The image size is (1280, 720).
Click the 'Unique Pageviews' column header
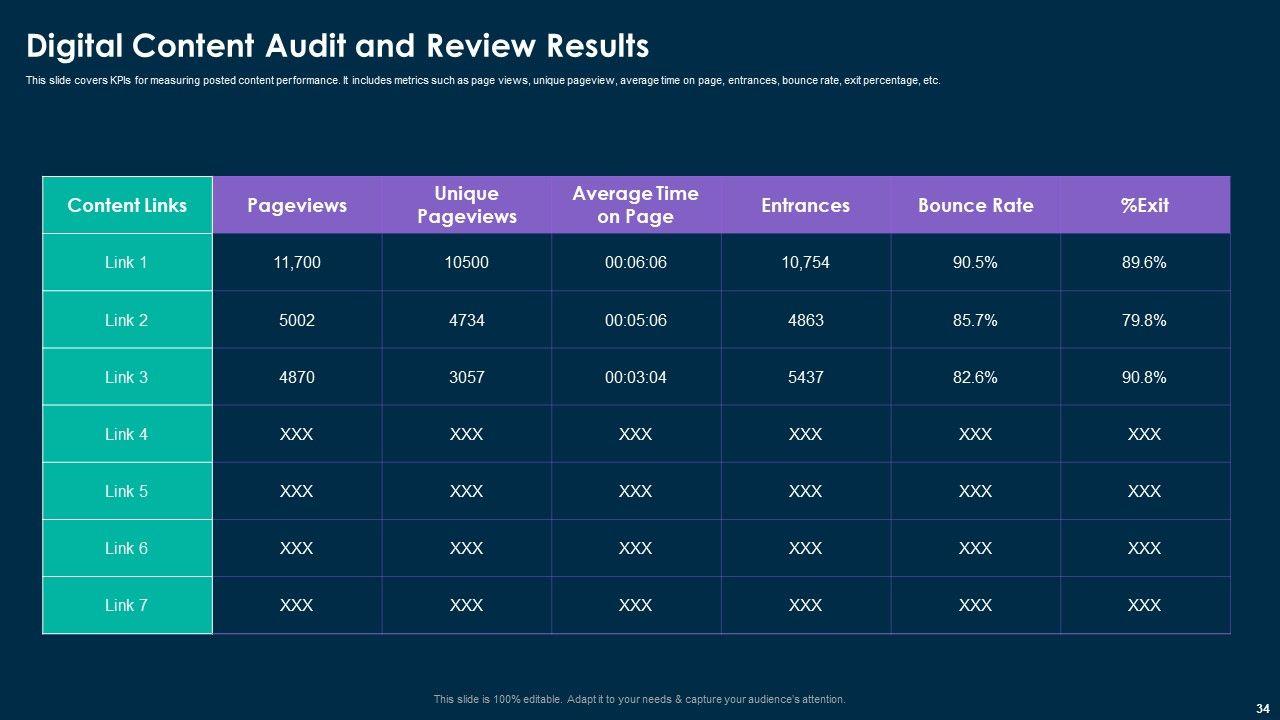point(466,205)
